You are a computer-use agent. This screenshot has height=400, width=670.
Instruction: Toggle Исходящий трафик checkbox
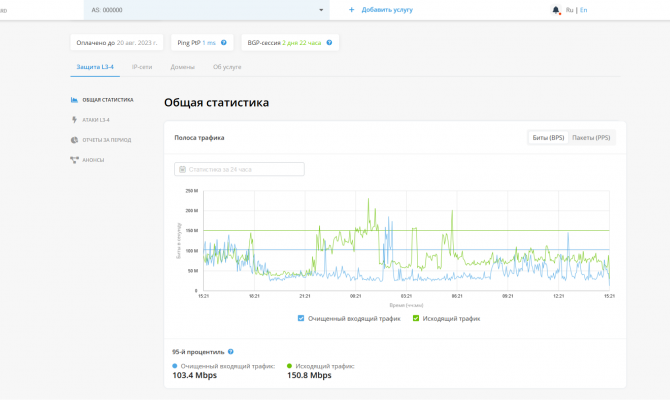point(416,318)
